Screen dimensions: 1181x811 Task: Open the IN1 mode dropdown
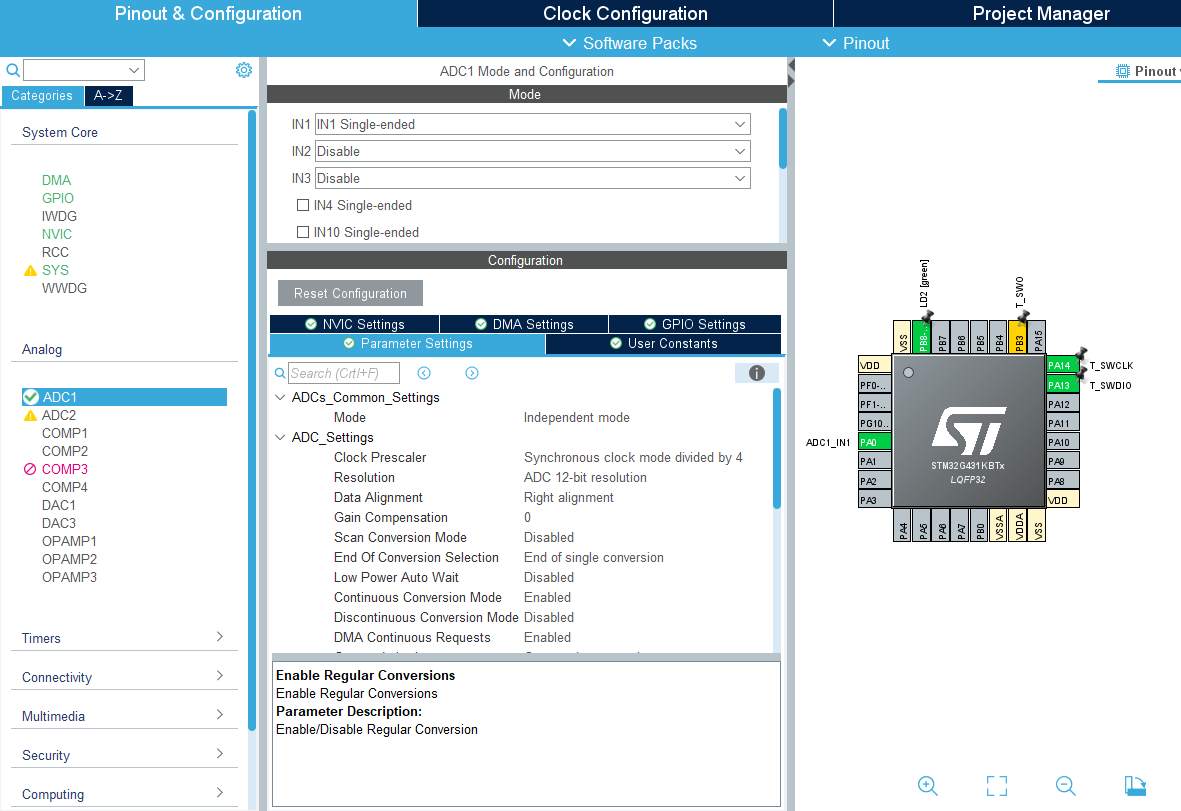[532, 125]
